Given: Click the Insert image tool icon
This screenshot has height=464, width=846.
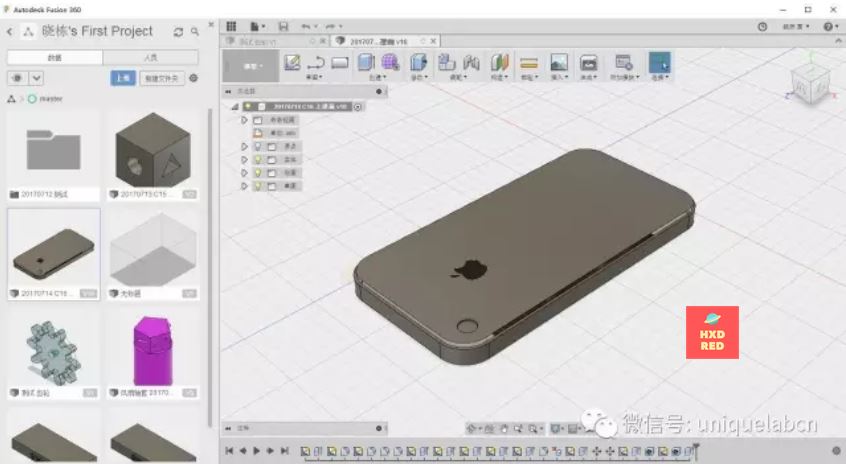Looking at the screenshot, I should [x=559, y=62].
